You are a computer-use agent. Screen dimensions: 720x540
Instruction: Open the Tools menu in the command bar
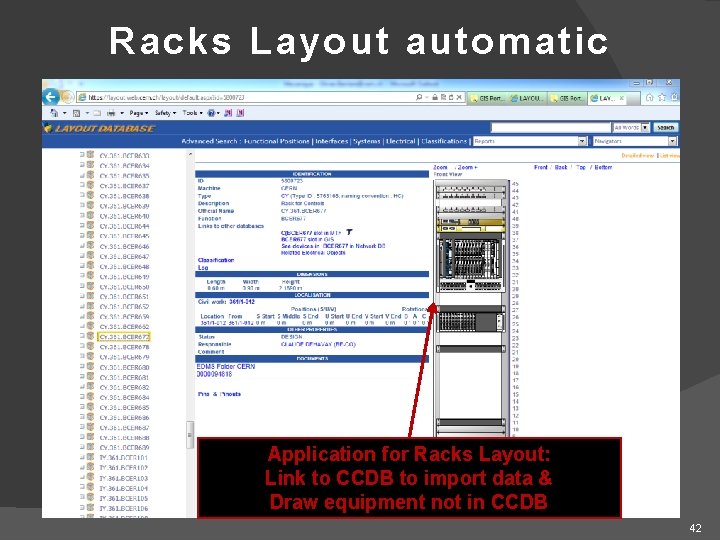tap(192, 113)
